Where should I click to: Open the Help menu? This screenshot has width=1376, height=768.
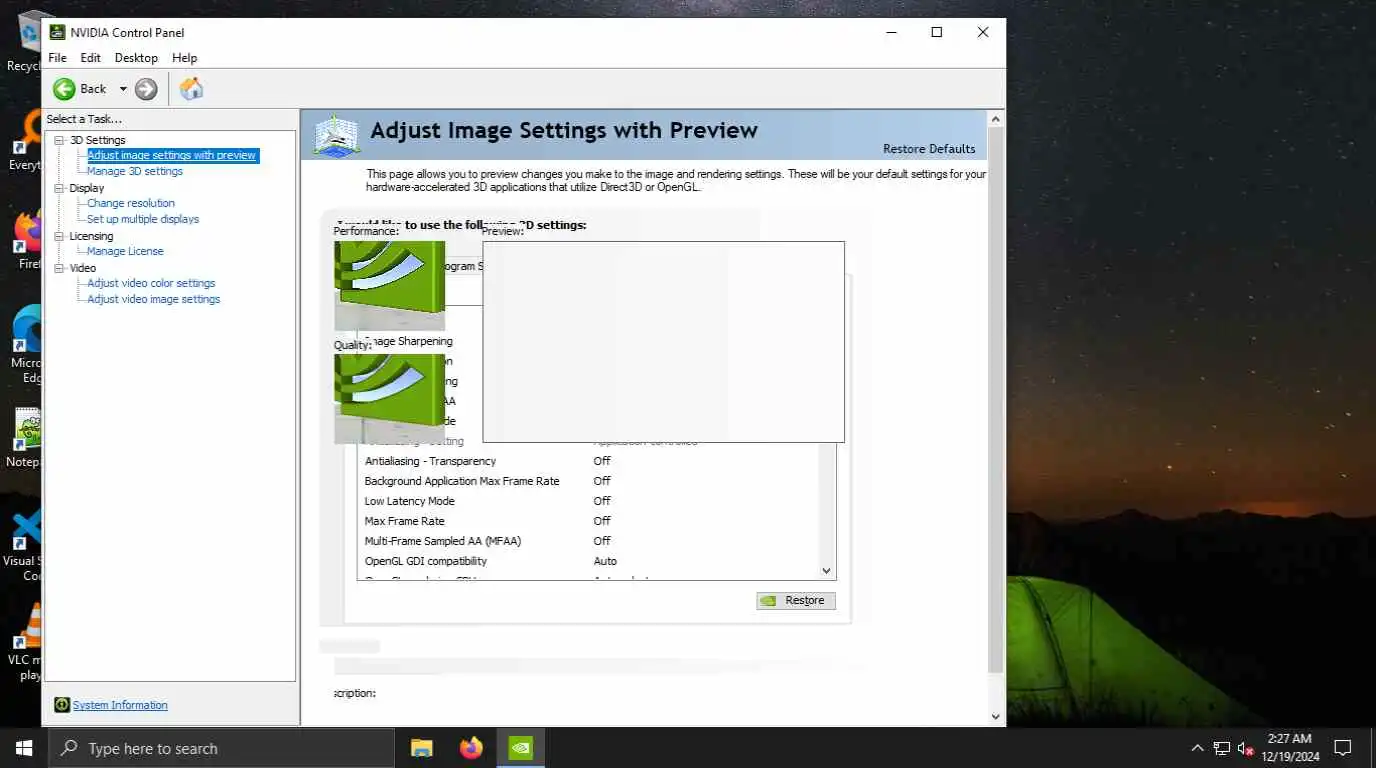184,58
